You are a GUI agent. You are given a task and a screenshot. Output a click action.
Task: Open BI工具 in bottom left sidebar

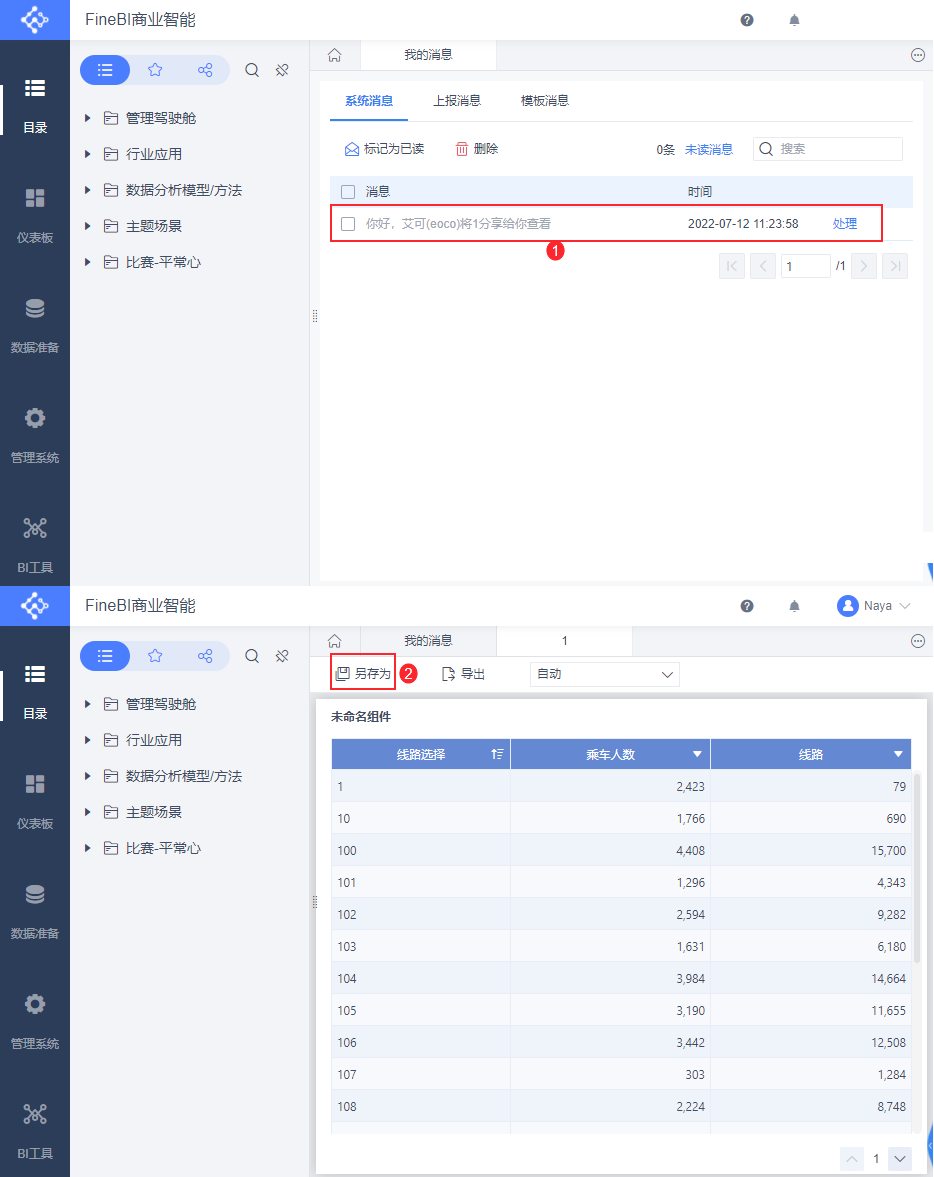(x=35, y=1132)
